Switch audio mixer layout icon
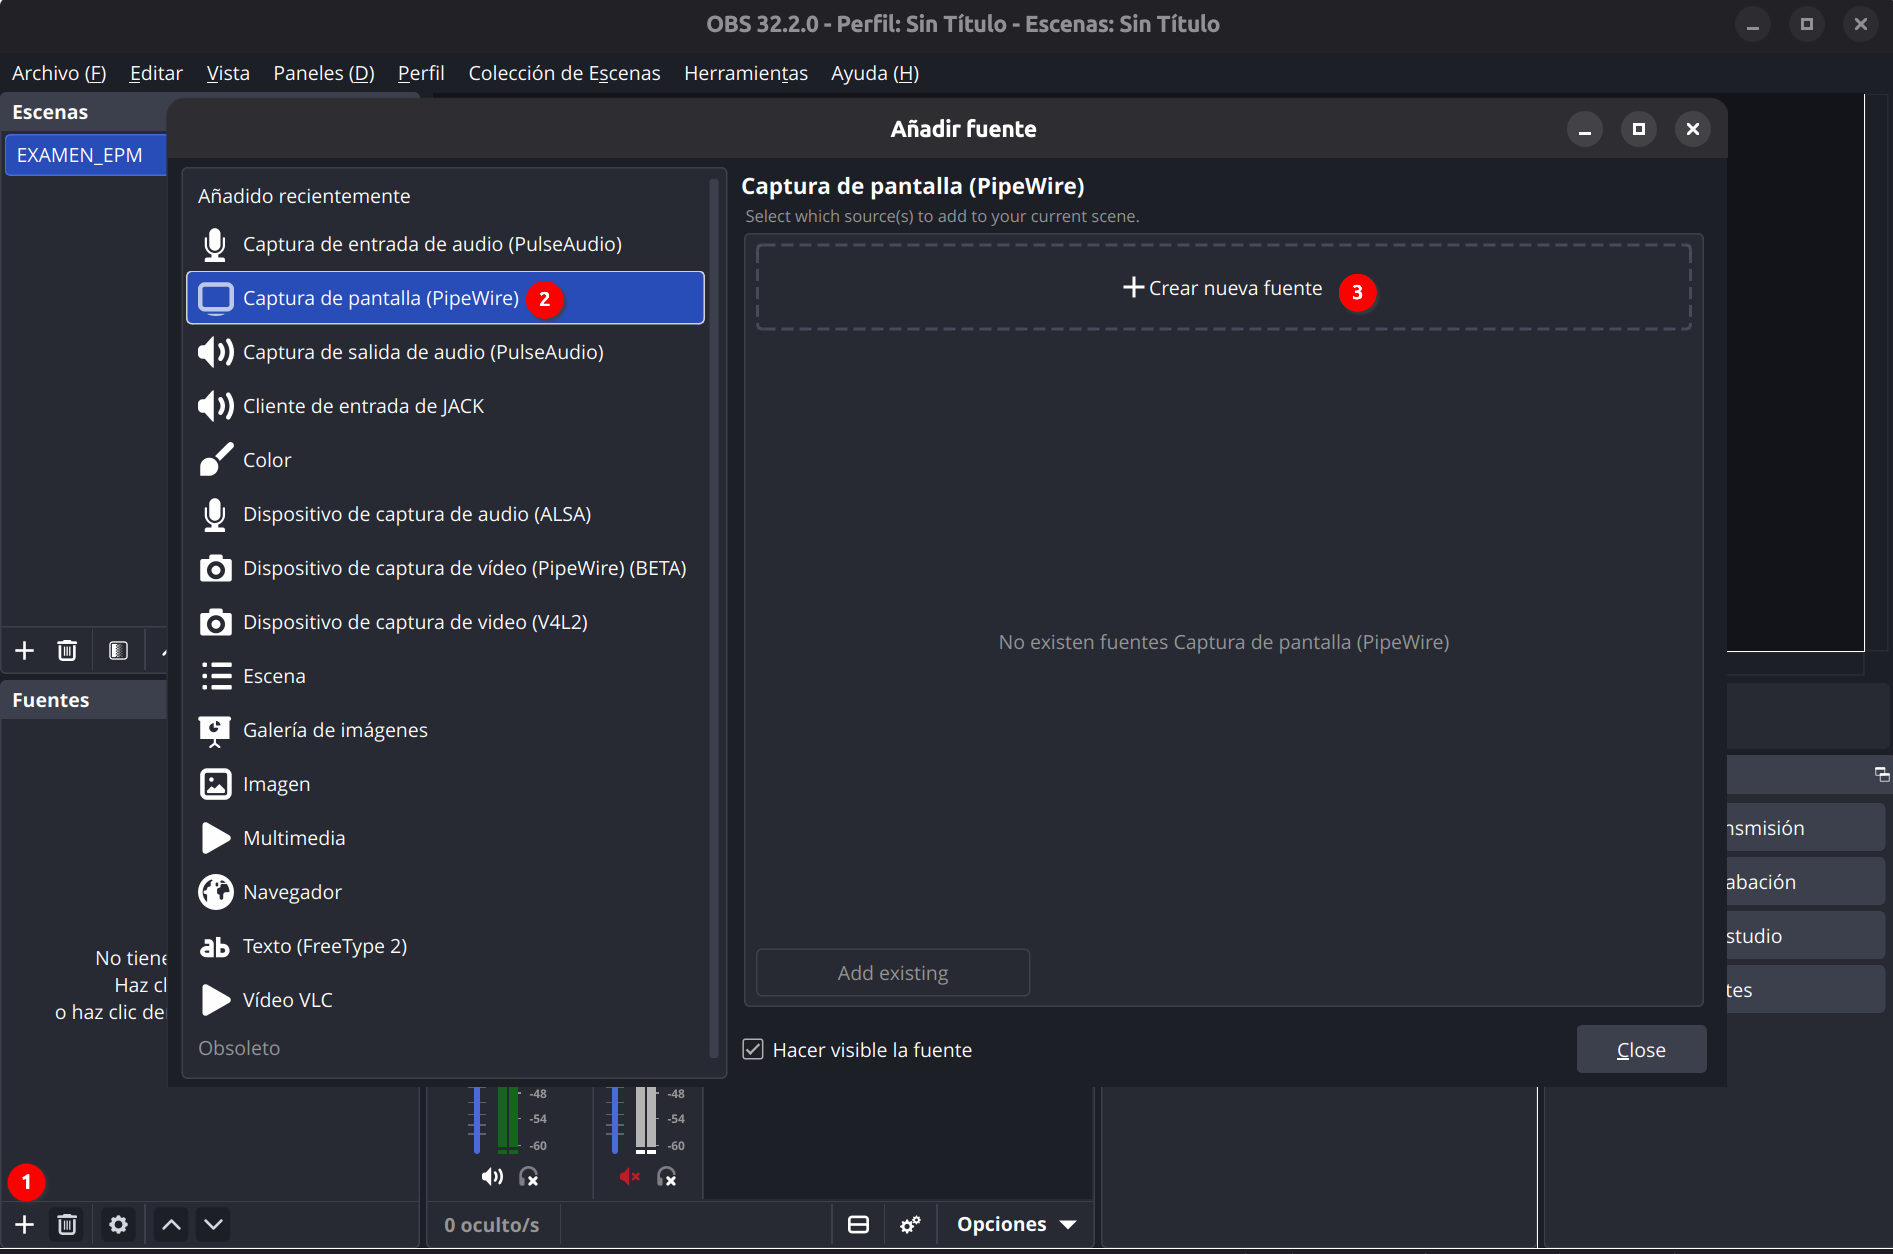1893x1254 pixels. pyautogui.click(x=858, y=1224)
